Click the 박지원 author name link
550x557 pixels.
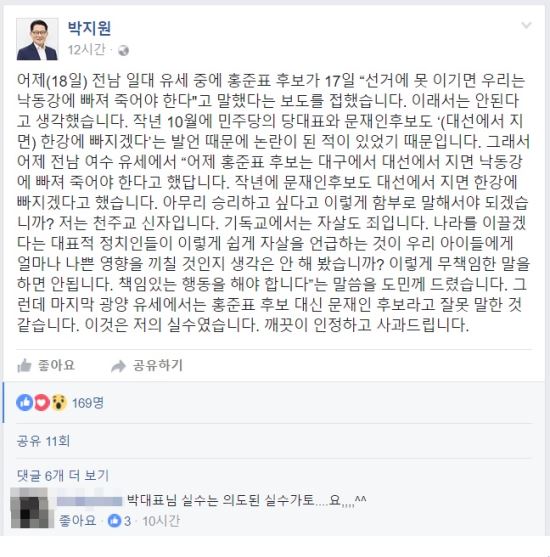tap(90, 28)
